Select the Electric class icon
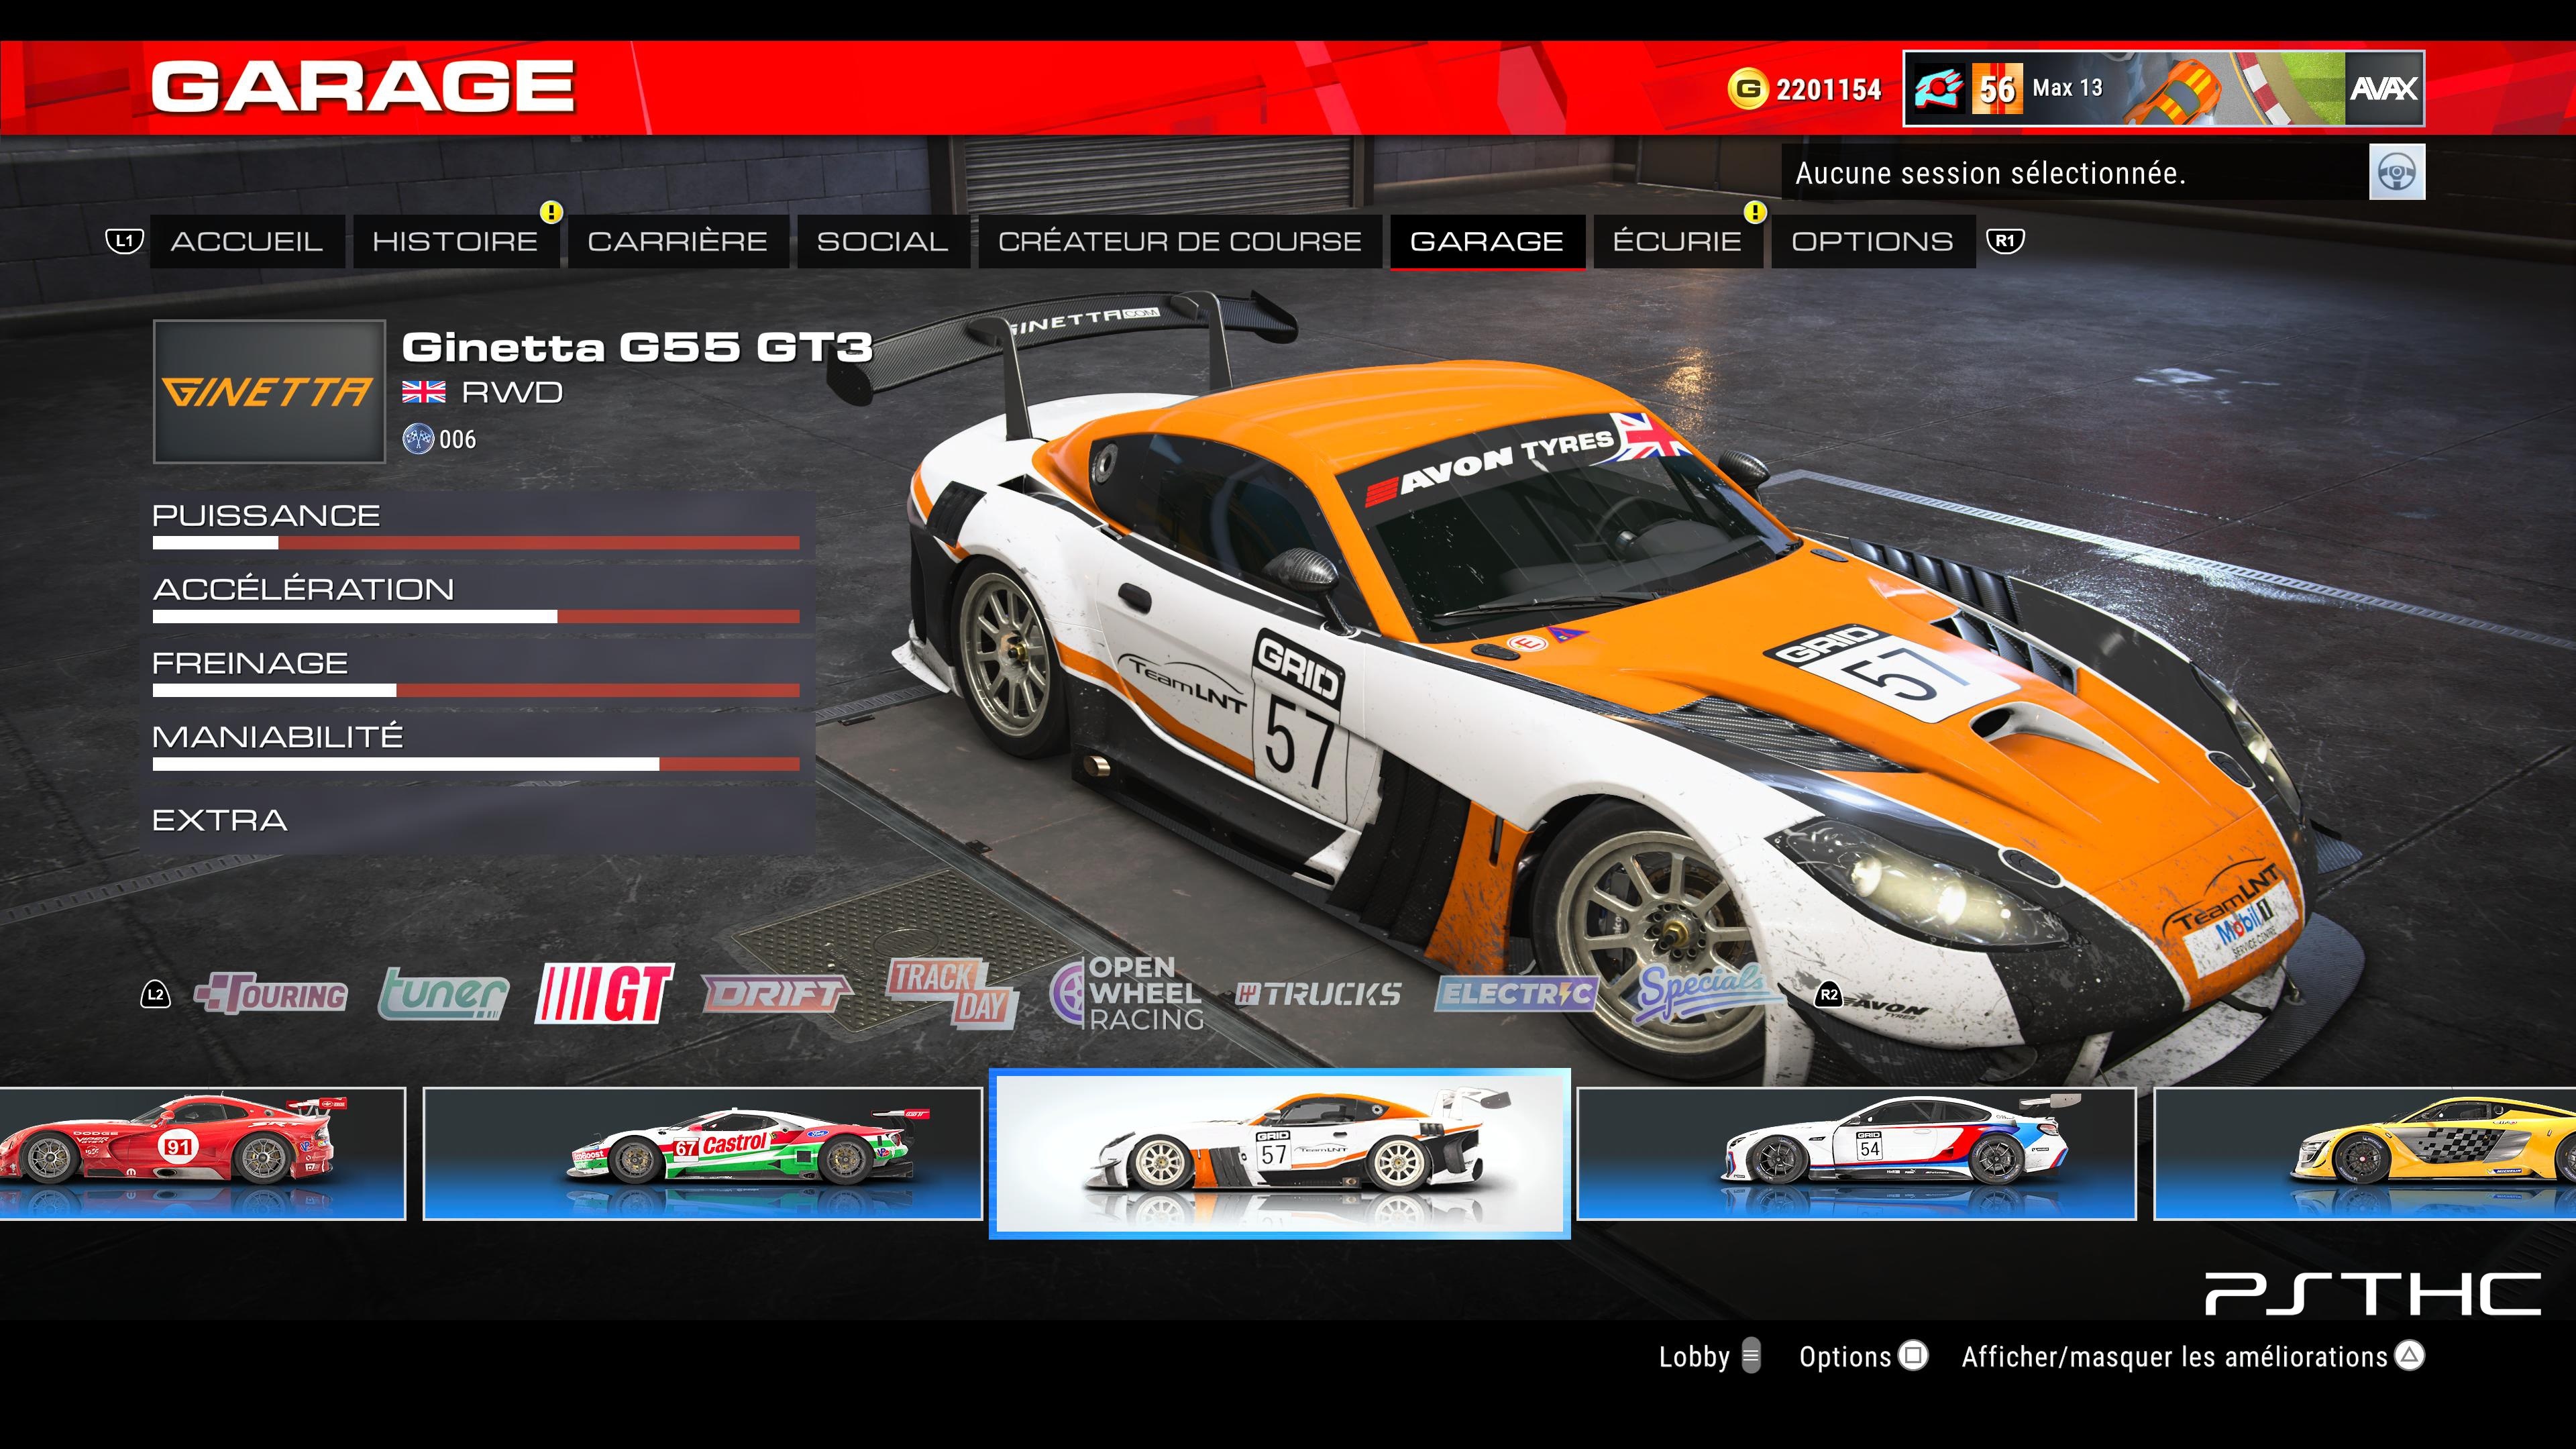The width and height of the screenshot is (2576, 1449). (x=1516, y=994)
